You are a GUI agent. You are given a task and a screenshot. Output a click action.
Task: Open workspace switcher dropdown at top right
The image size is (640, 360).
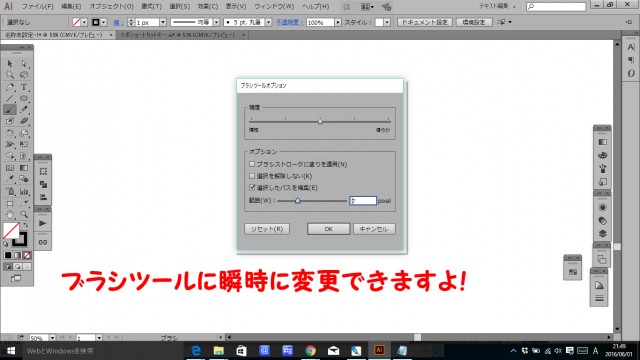[x=497, y=6]
